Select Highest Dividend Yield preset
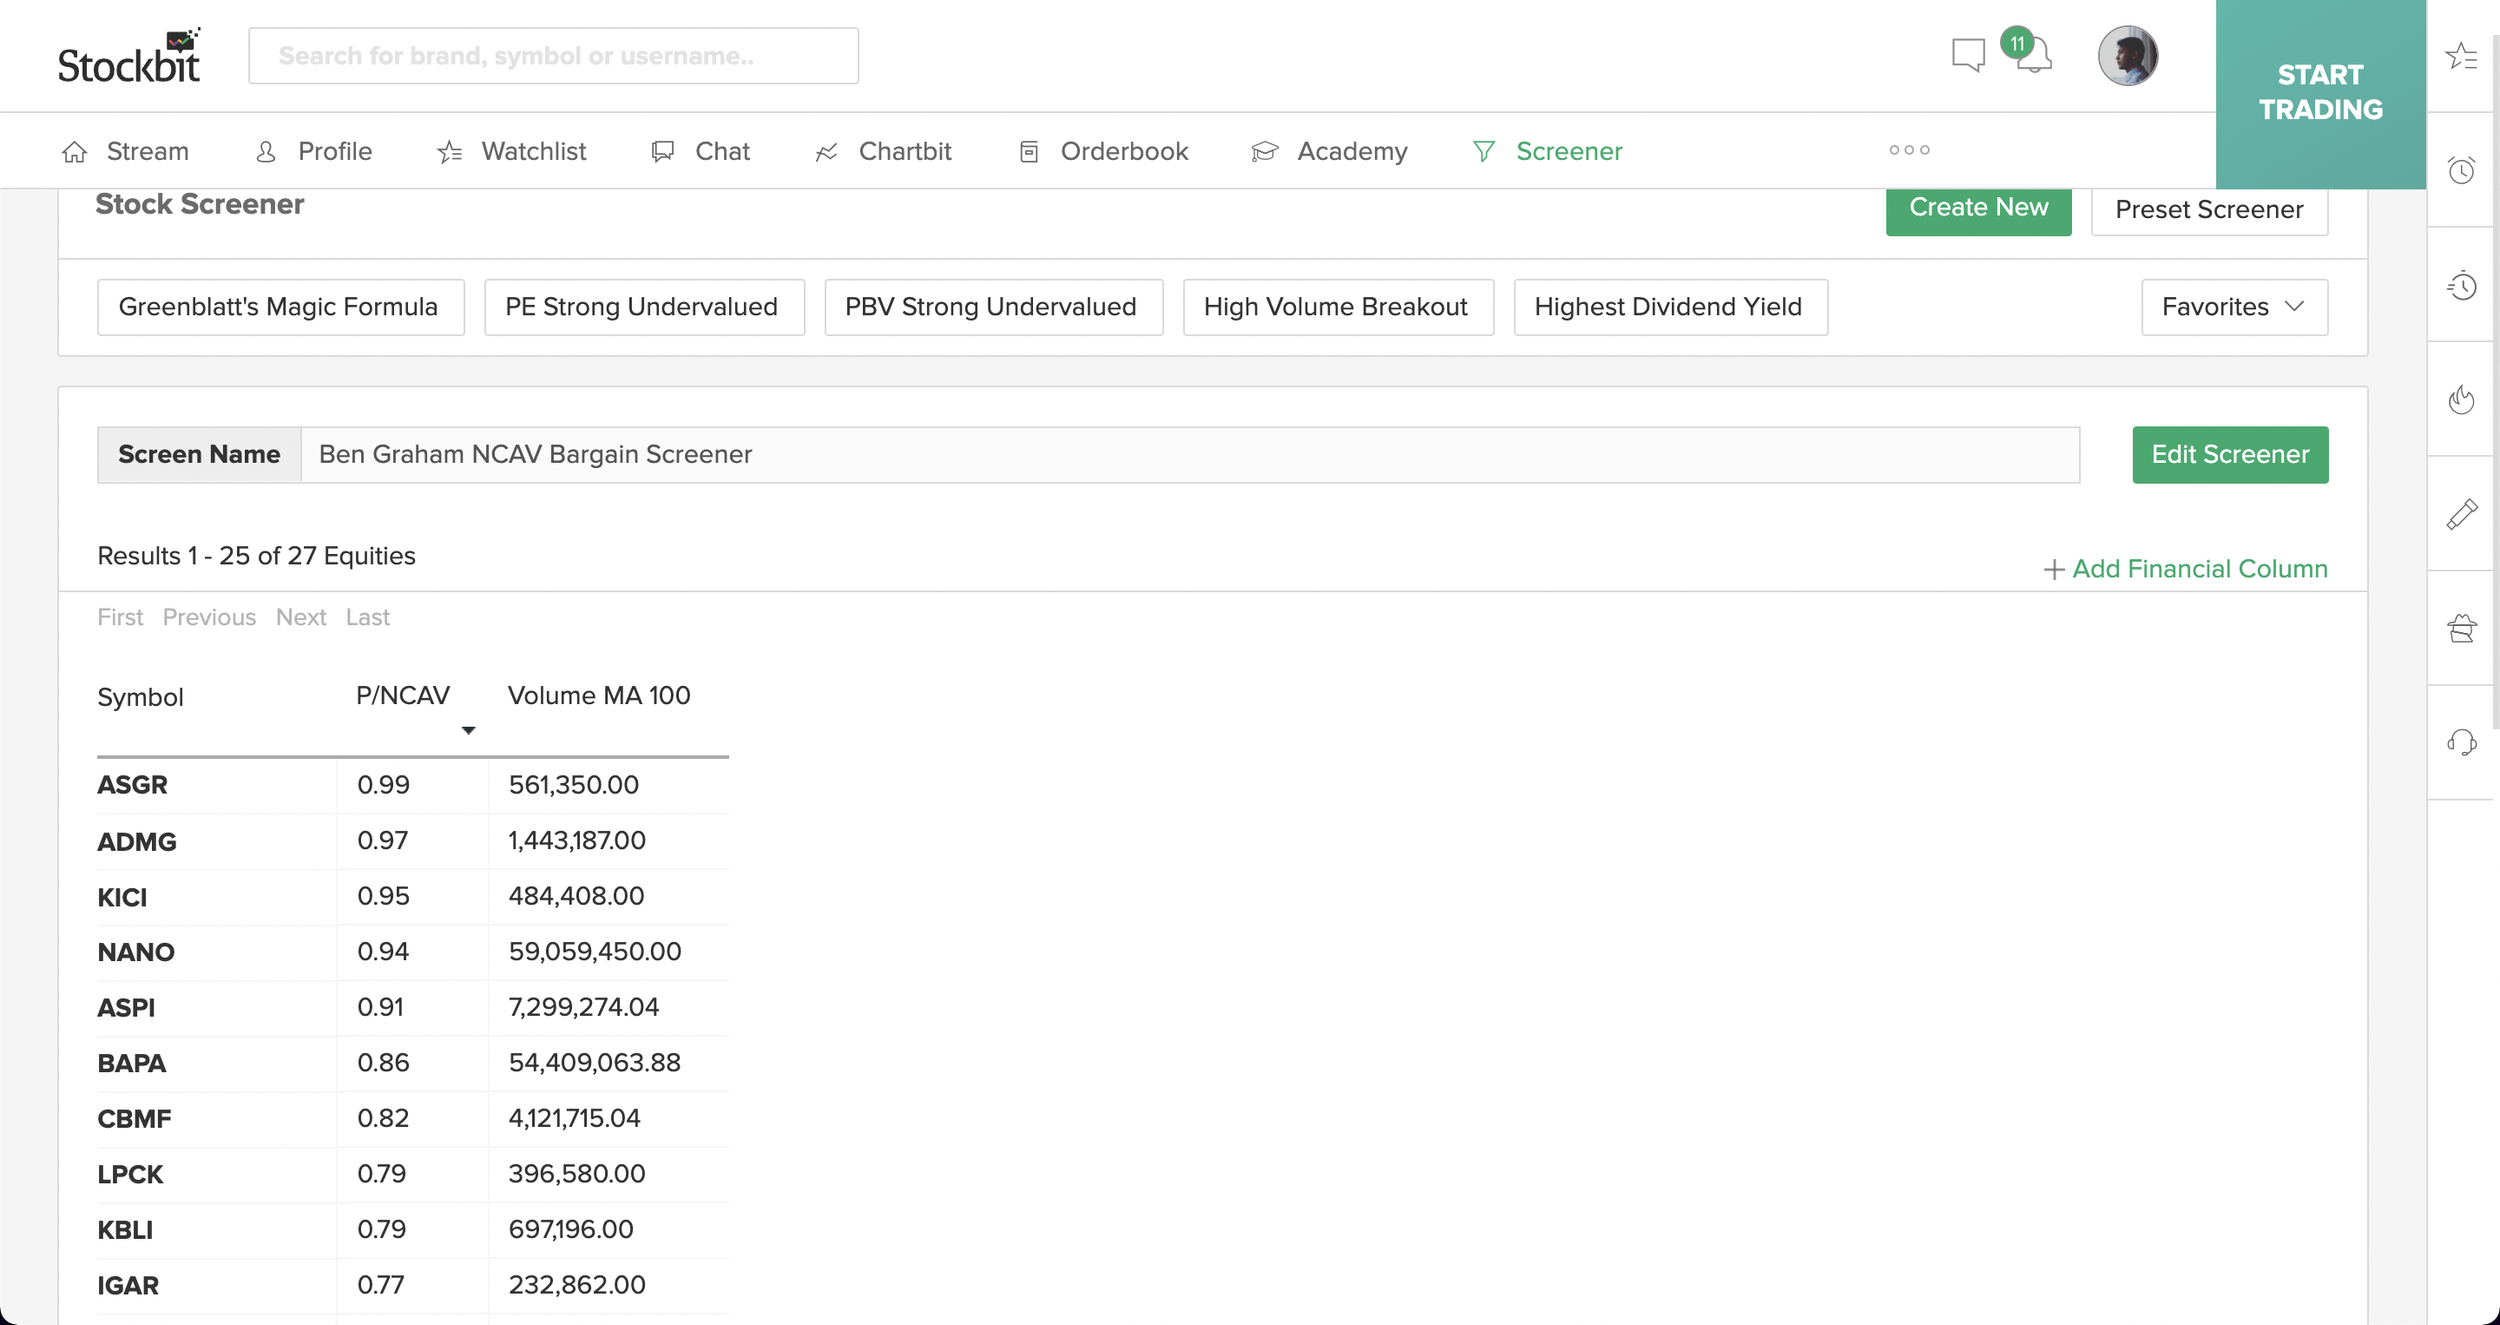Screen dimensions: 2500x1325 (x=1670, y=307)
